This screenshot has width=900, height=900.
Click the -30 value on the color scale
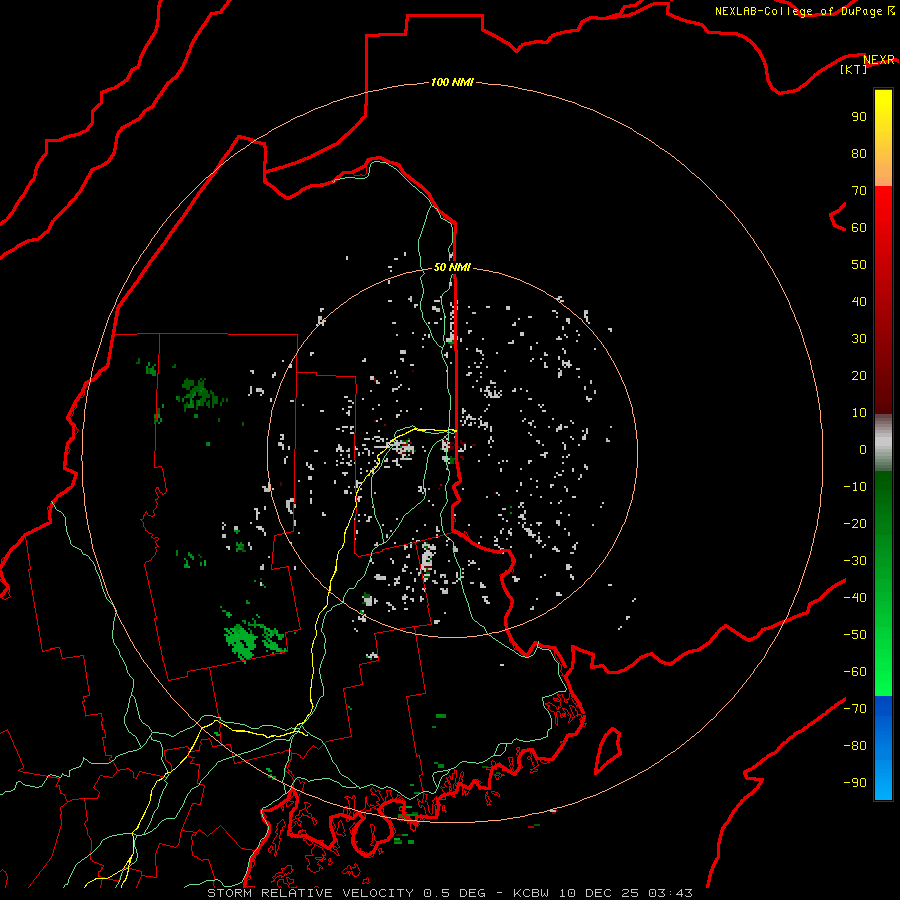coord(855,560)
